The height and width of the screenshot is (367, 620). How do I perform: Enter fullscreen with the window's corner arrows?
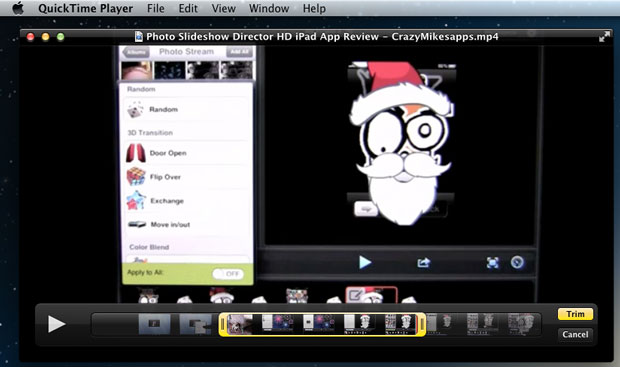(604, 37)
